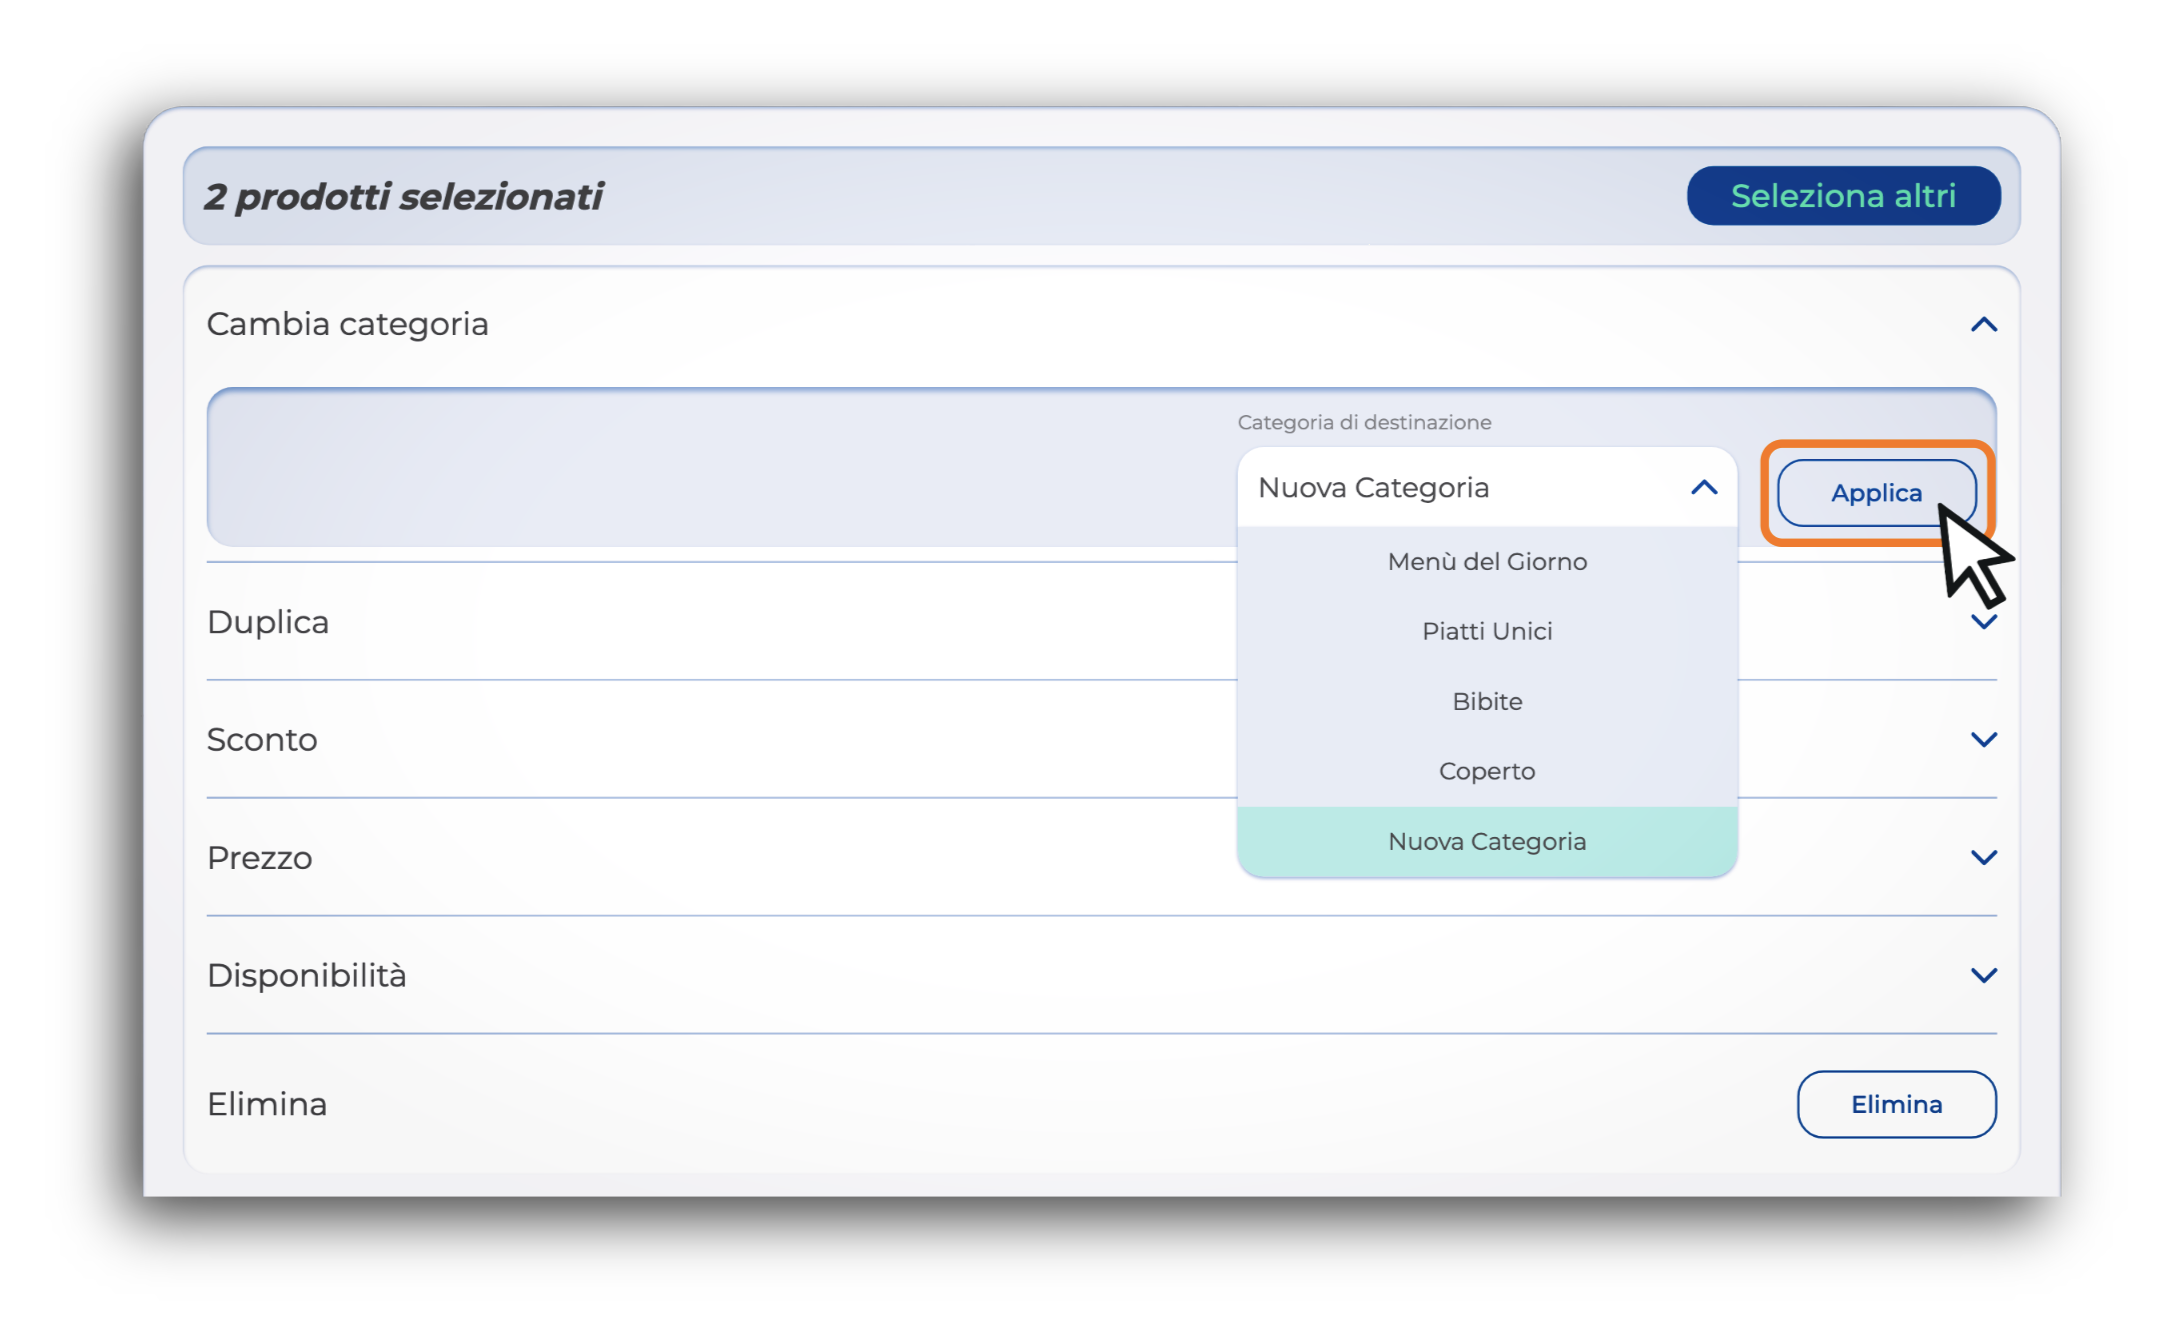The height and width of the screenshot is (1324, 2178).
Task: Select Menù del Giorno from the list
Action: (1486, 562)
